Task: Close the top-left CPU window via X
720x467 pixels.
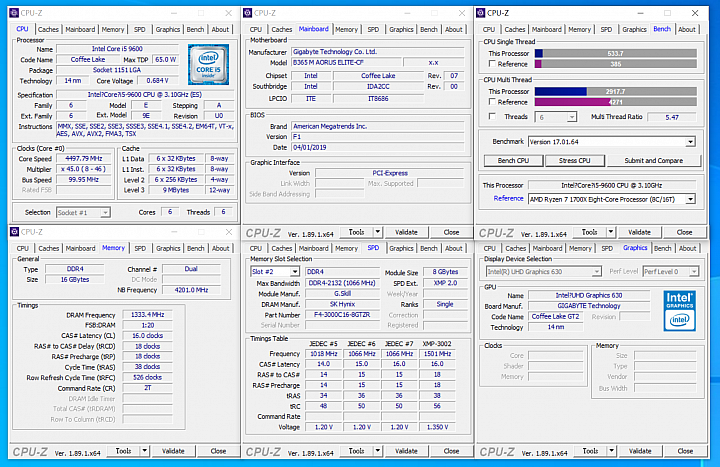Action: (228, 13)
